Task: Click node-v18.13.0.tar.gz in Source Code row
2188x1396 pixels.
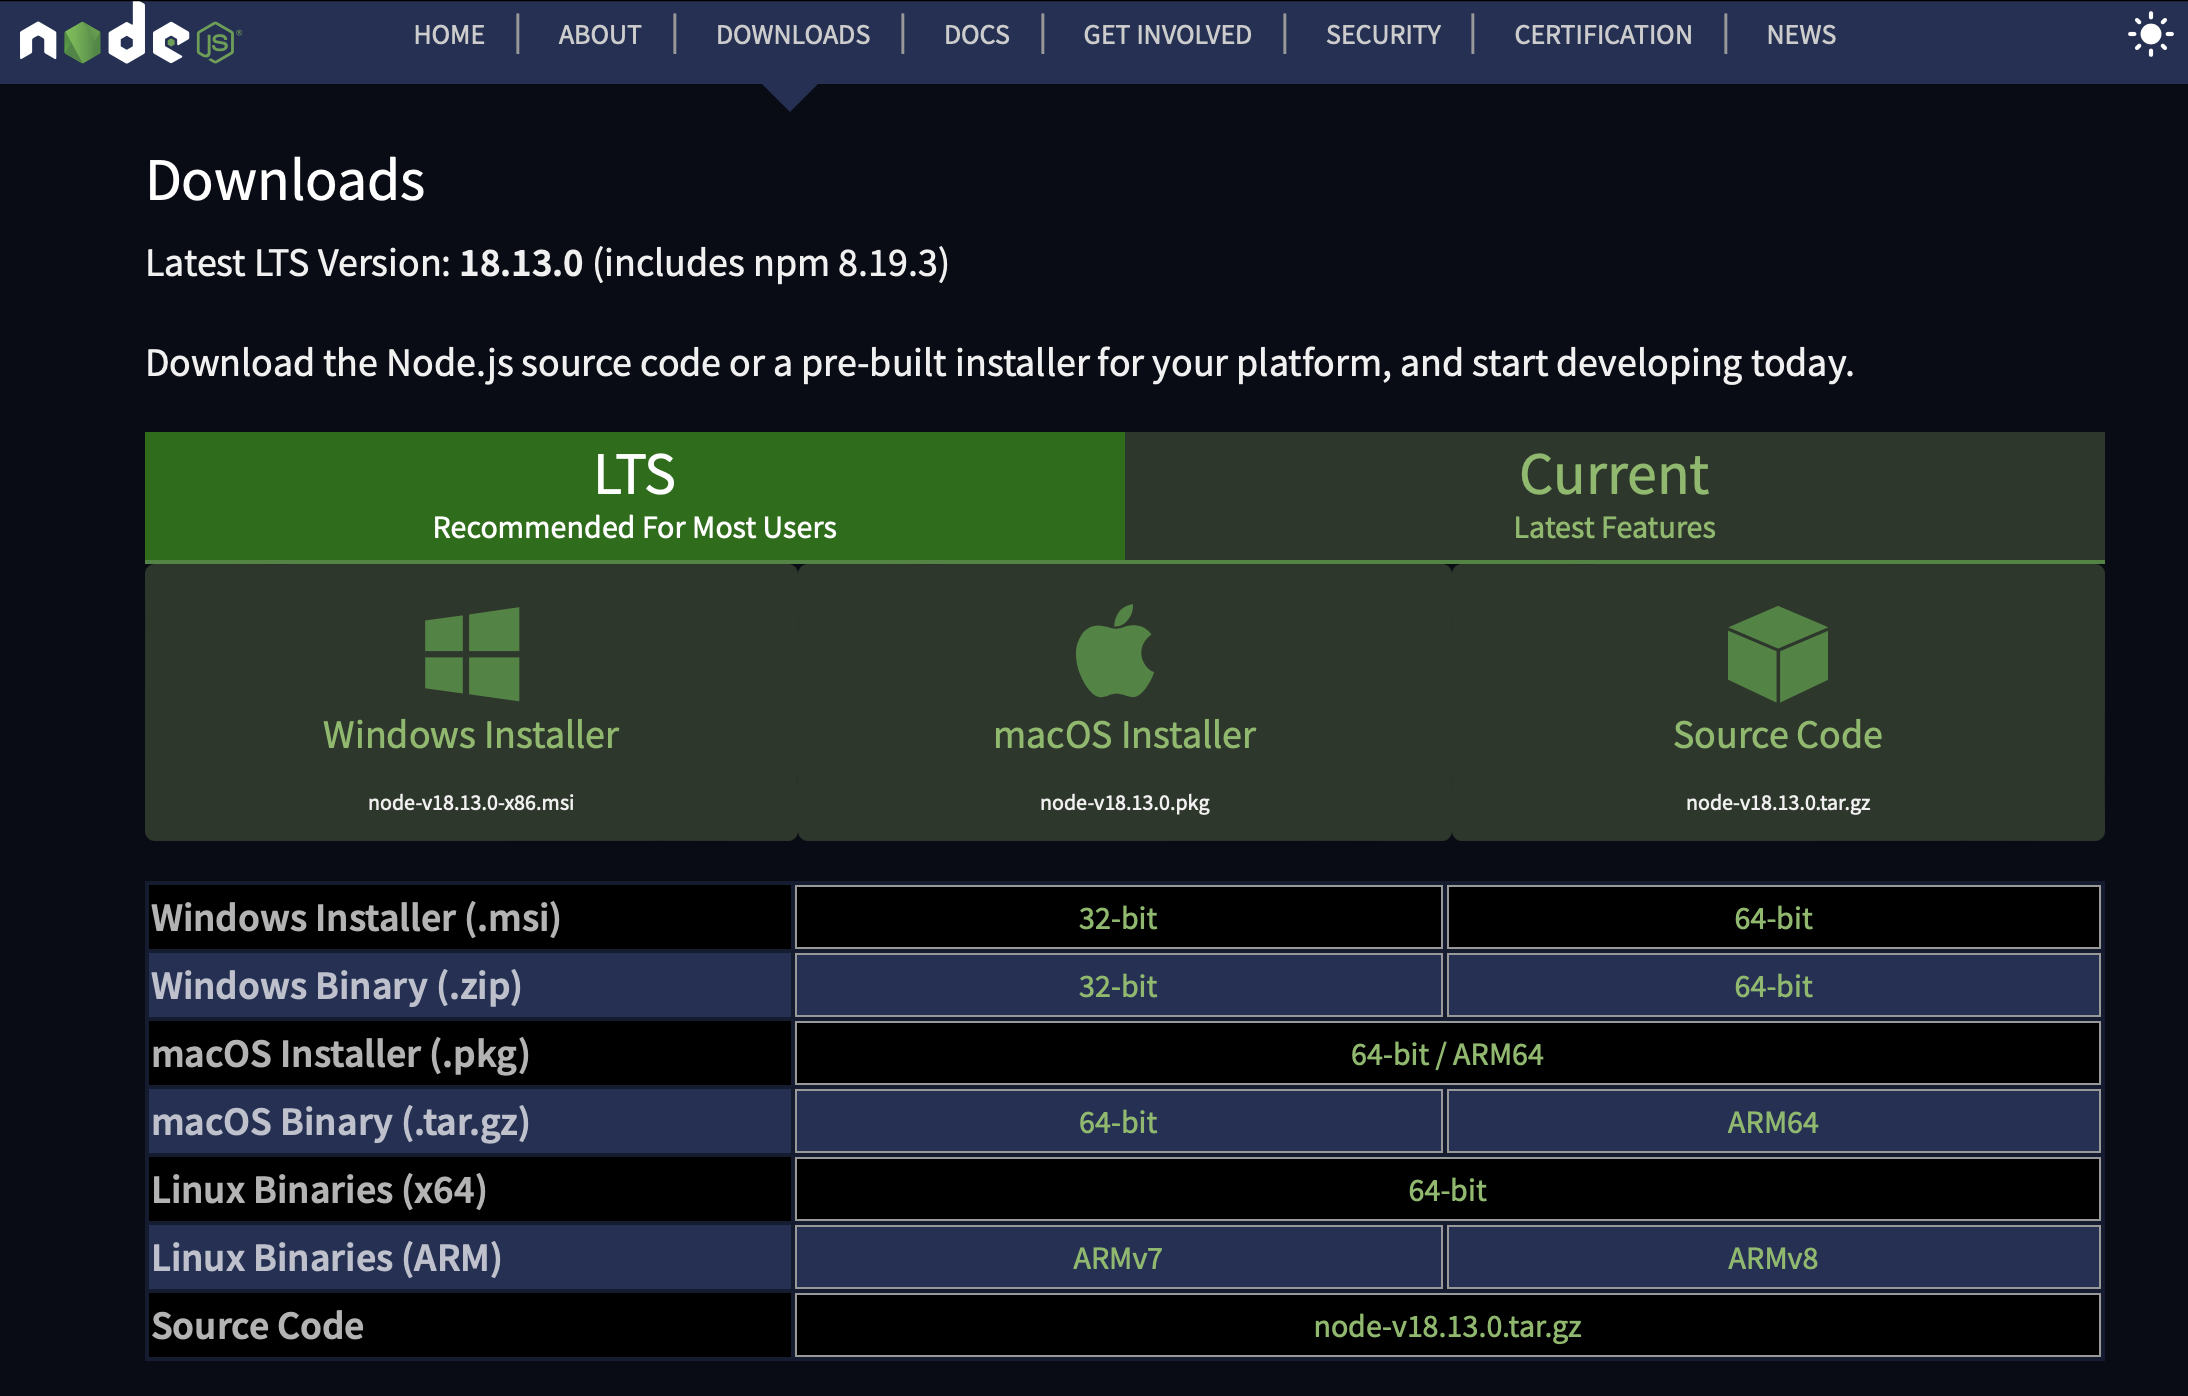Action: pos(1446,1326)
